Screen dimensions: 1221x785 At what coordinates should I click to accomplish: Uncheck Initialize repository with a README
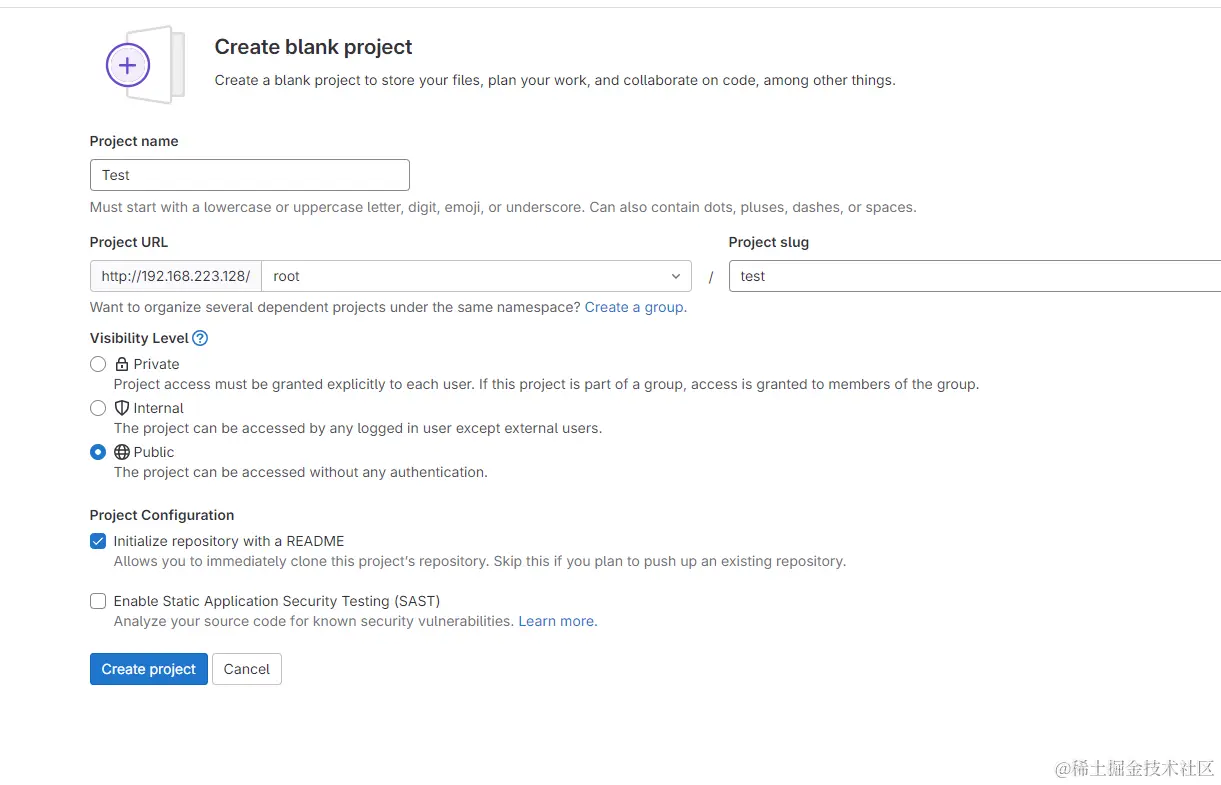coord(98,541)
